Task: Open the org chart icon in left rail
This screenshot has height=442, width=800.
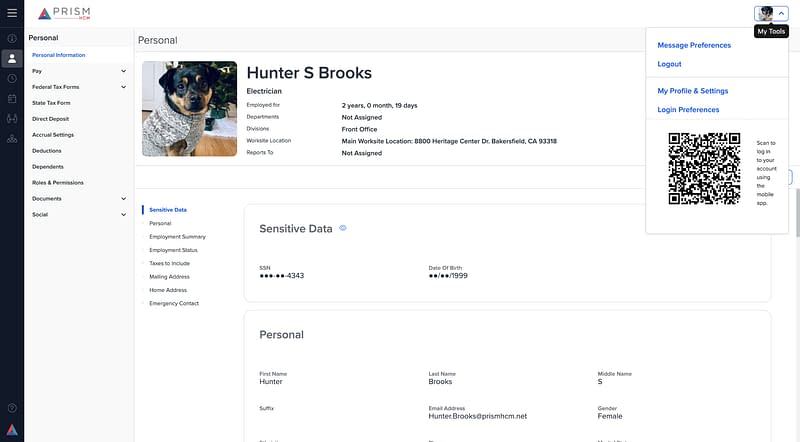Action: tap(12, 139)
